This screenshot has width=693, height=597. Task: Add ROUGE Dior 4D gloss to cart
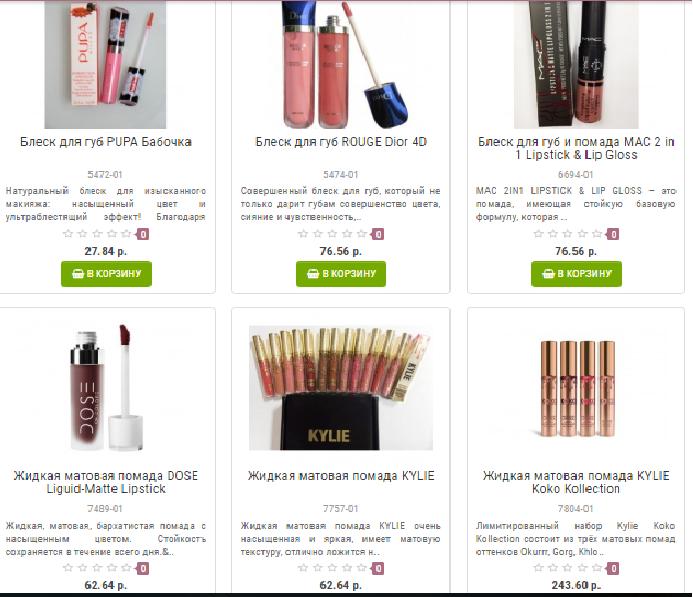coord(341,274)
